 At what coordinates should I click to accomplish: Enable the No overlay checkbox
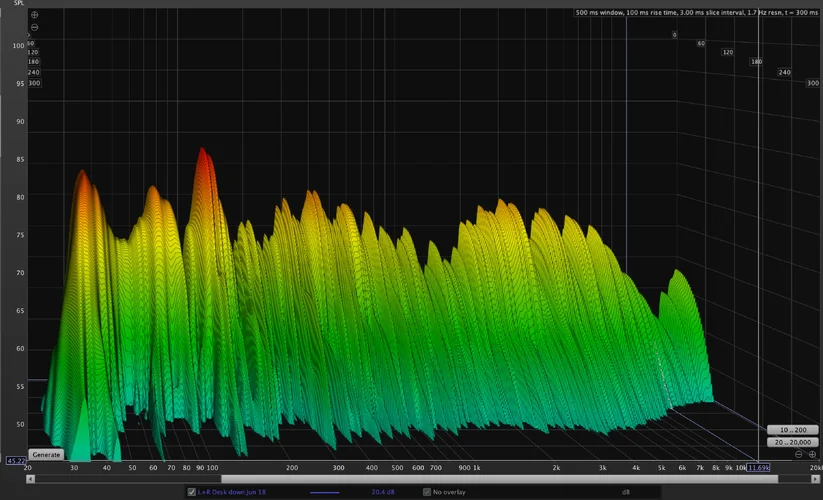click(x=427, y=492)
